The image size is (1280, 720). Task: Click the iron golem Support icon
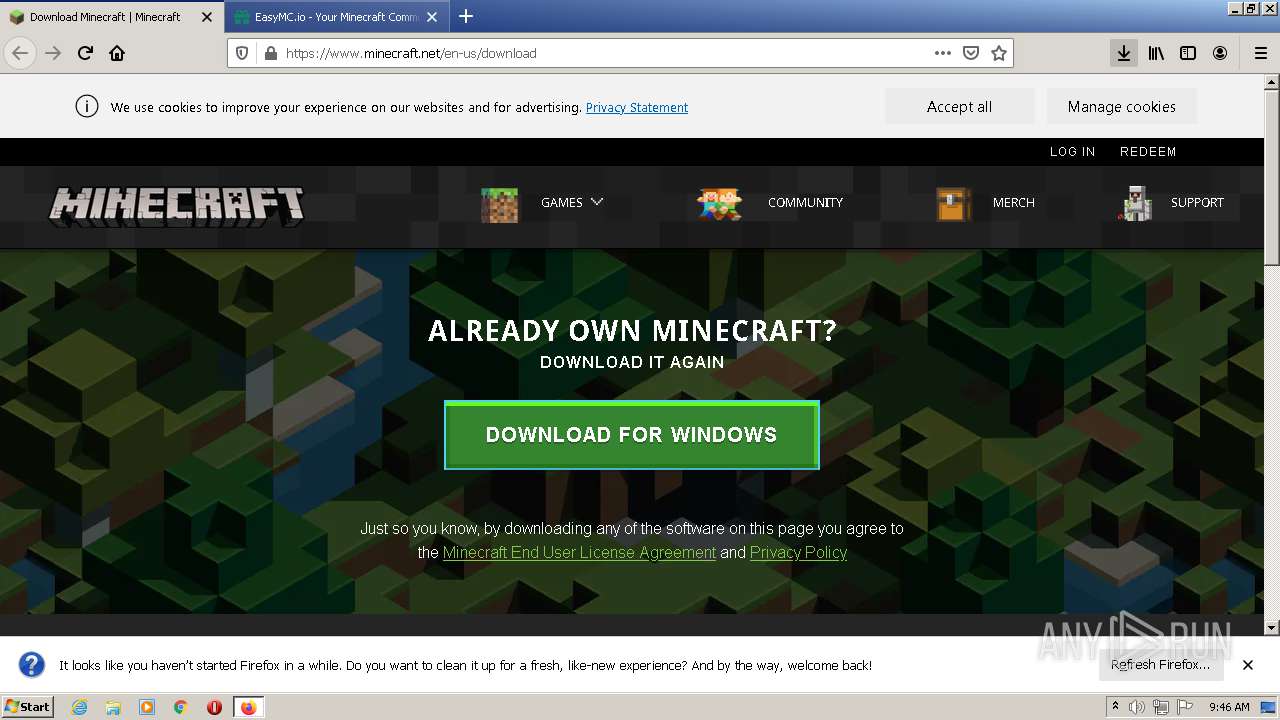[1135, 203]
